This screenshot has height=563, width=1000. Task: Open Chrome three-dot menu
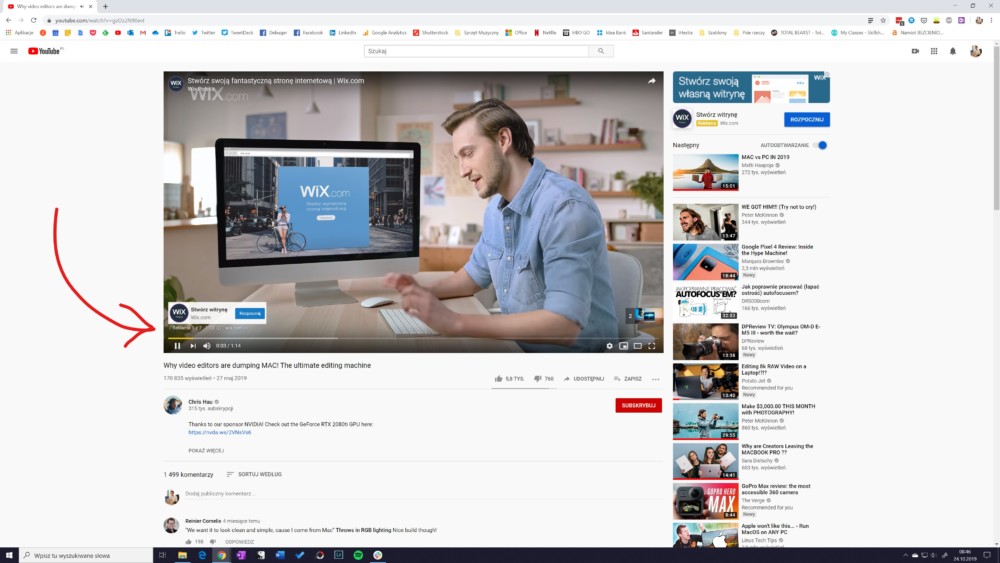(992, 20)
